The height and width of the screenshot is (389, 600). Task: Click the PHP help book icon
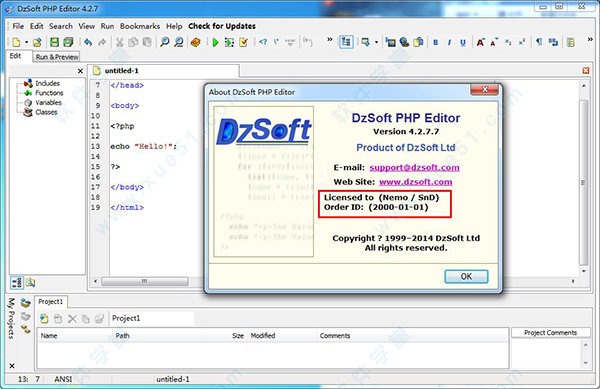point(196,42)
